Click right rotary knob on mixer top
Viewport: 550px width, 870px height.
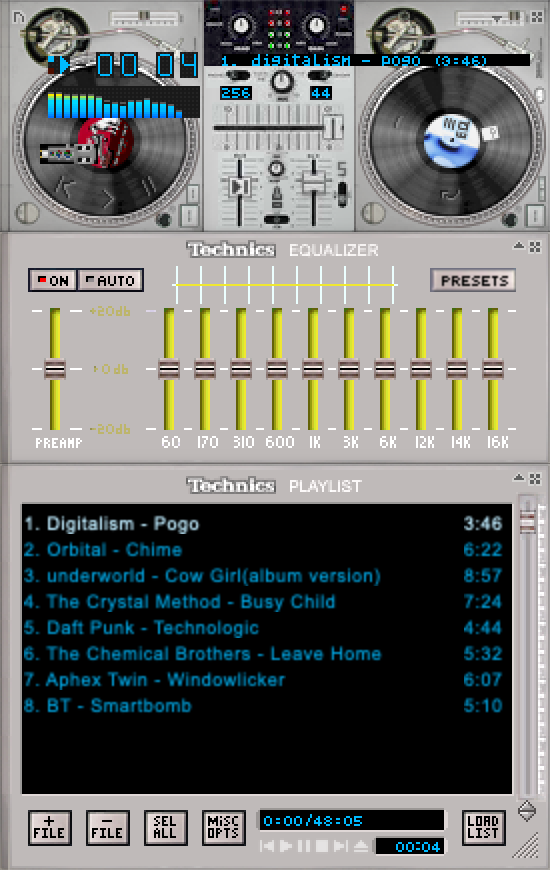click(316, 26)
